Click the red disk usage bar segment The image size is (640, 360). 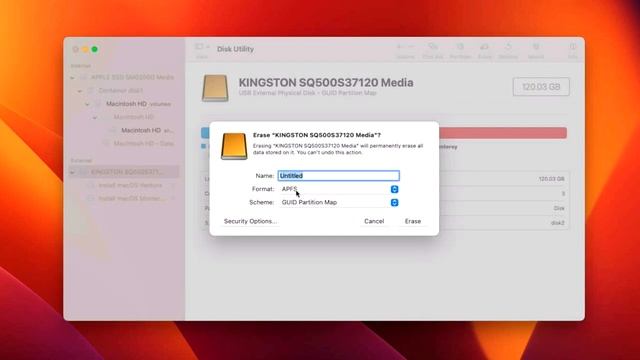tap(503, 133)
